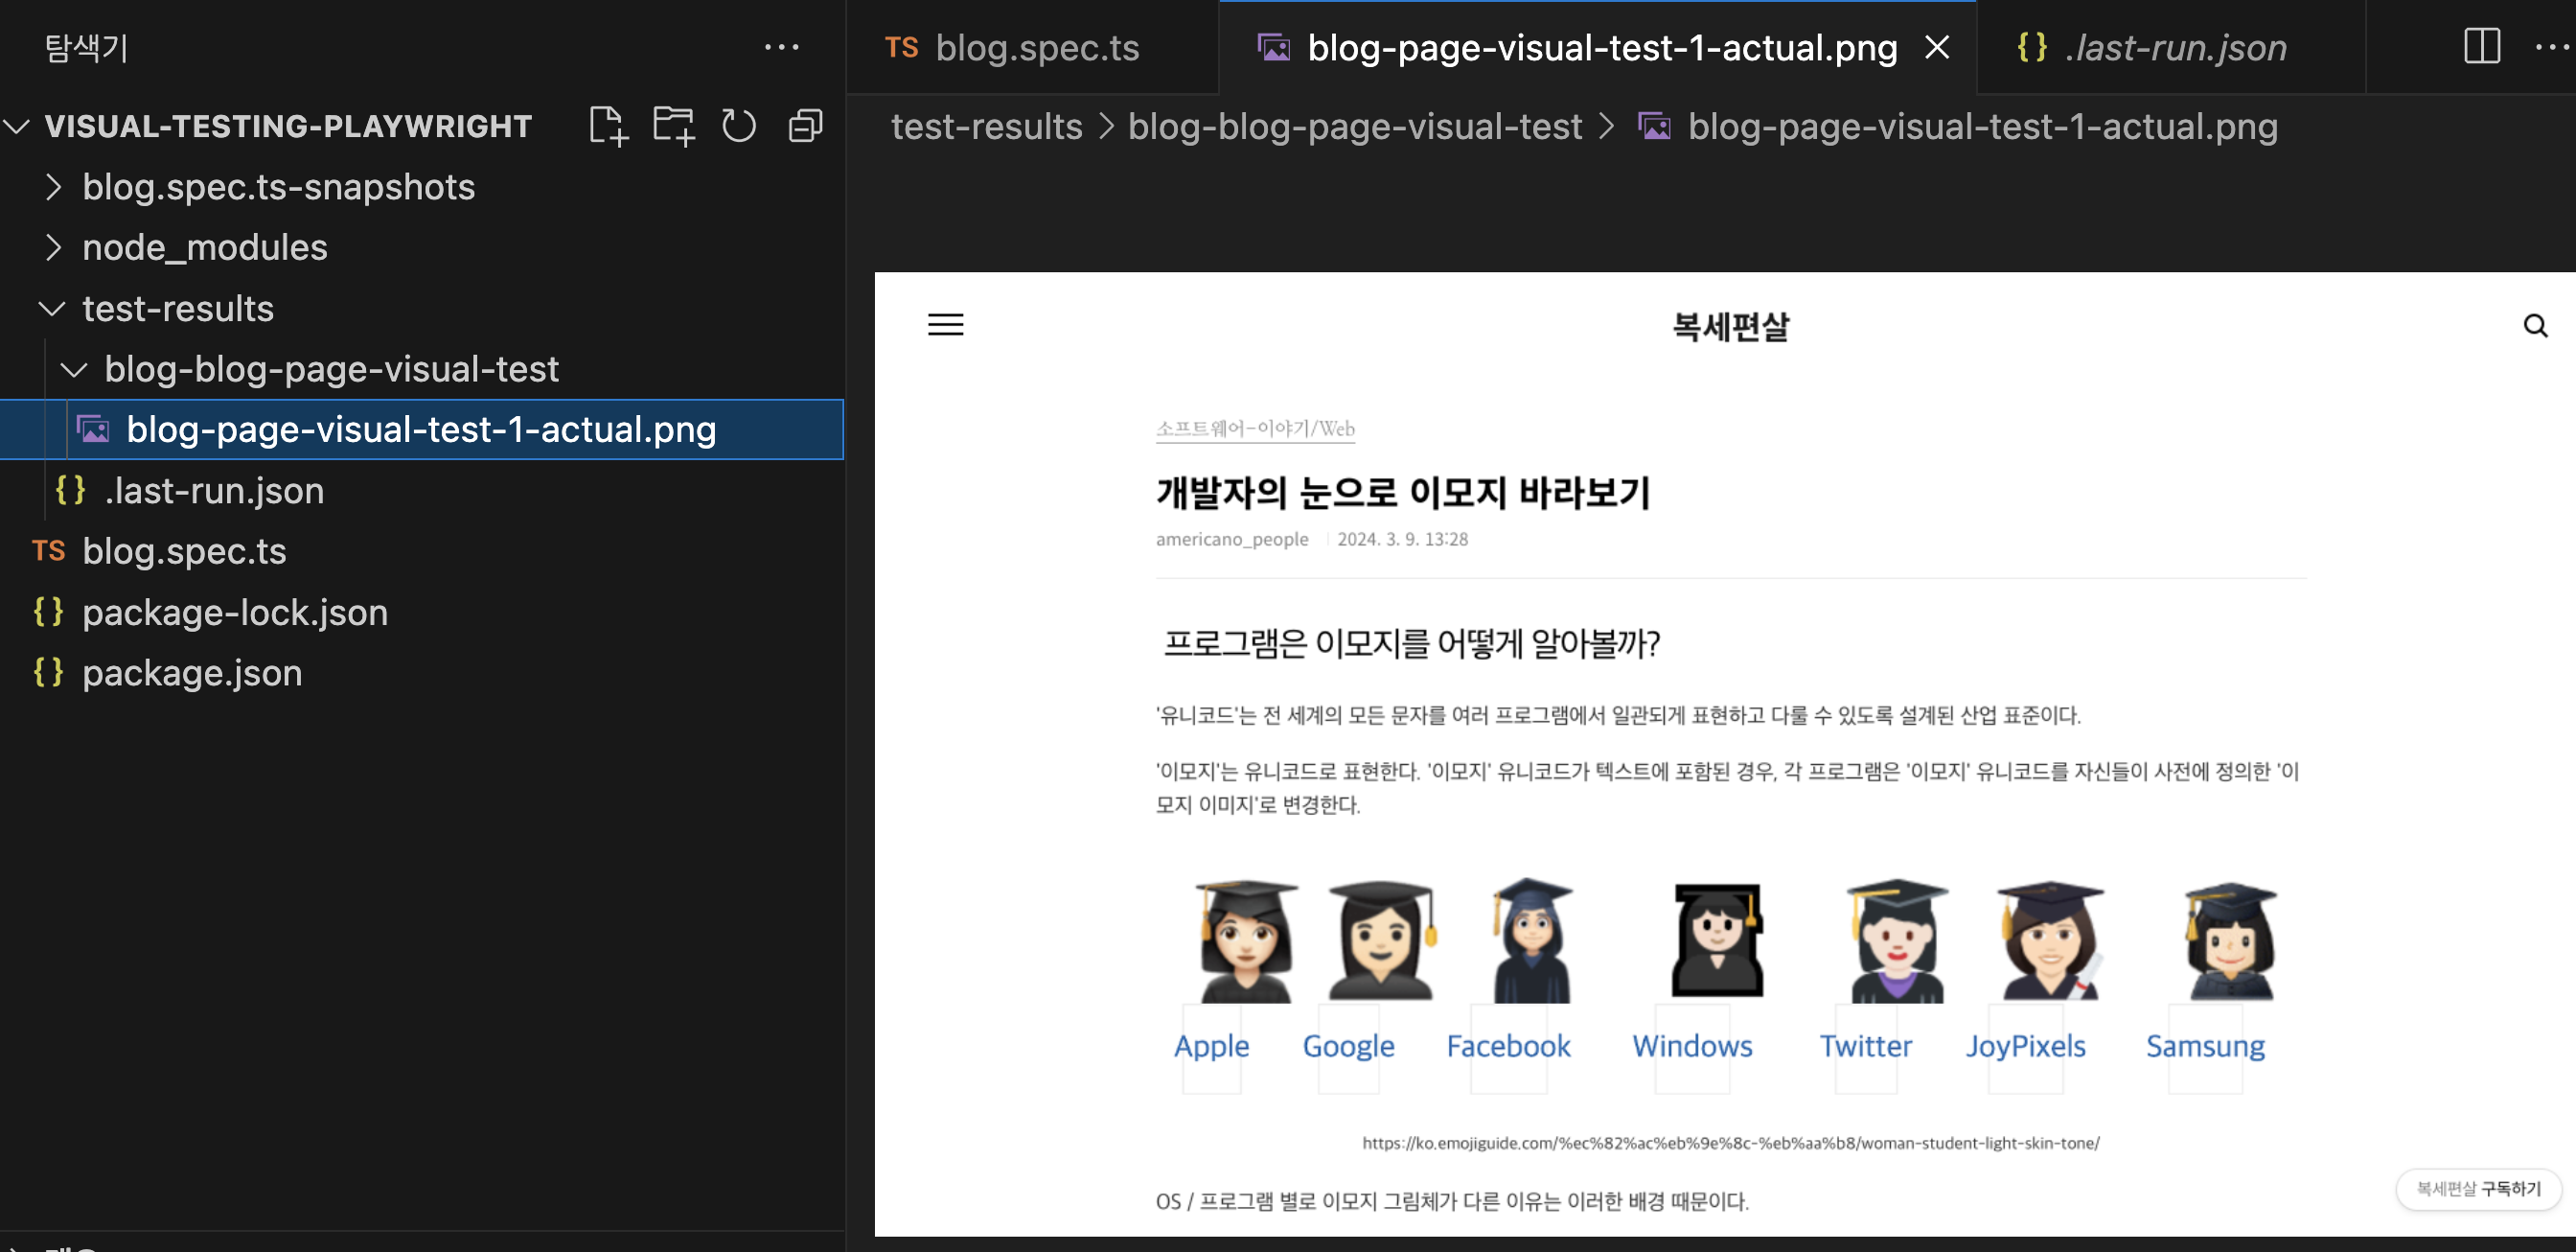Screen dimensions: 2576x1252
Task: Open editor more actions ellipsis menu
Action: point(2551,47)
